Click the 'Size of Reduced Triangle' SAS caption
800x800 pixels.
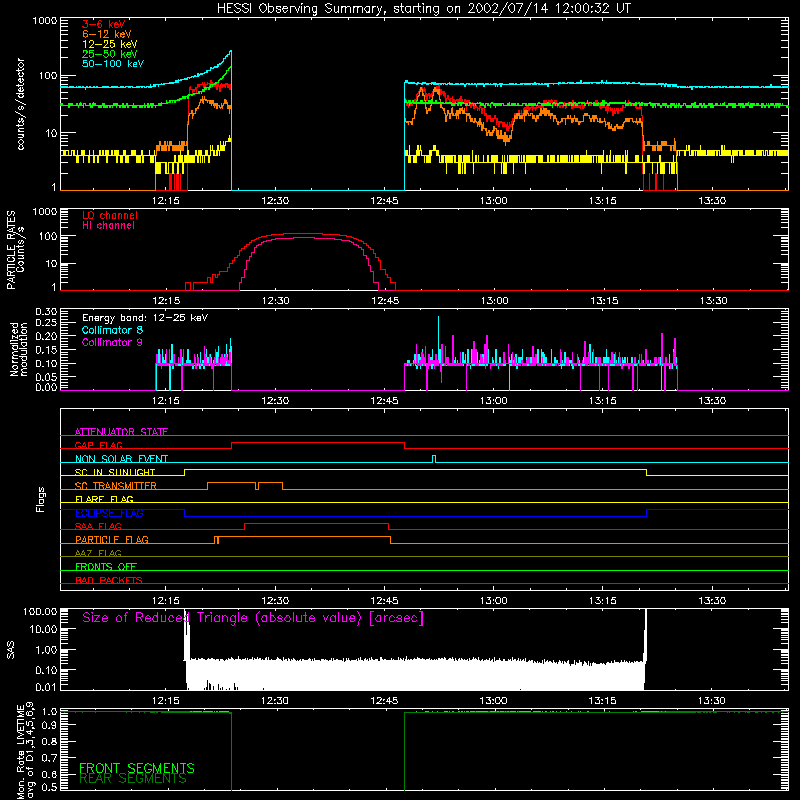point(253,618)
